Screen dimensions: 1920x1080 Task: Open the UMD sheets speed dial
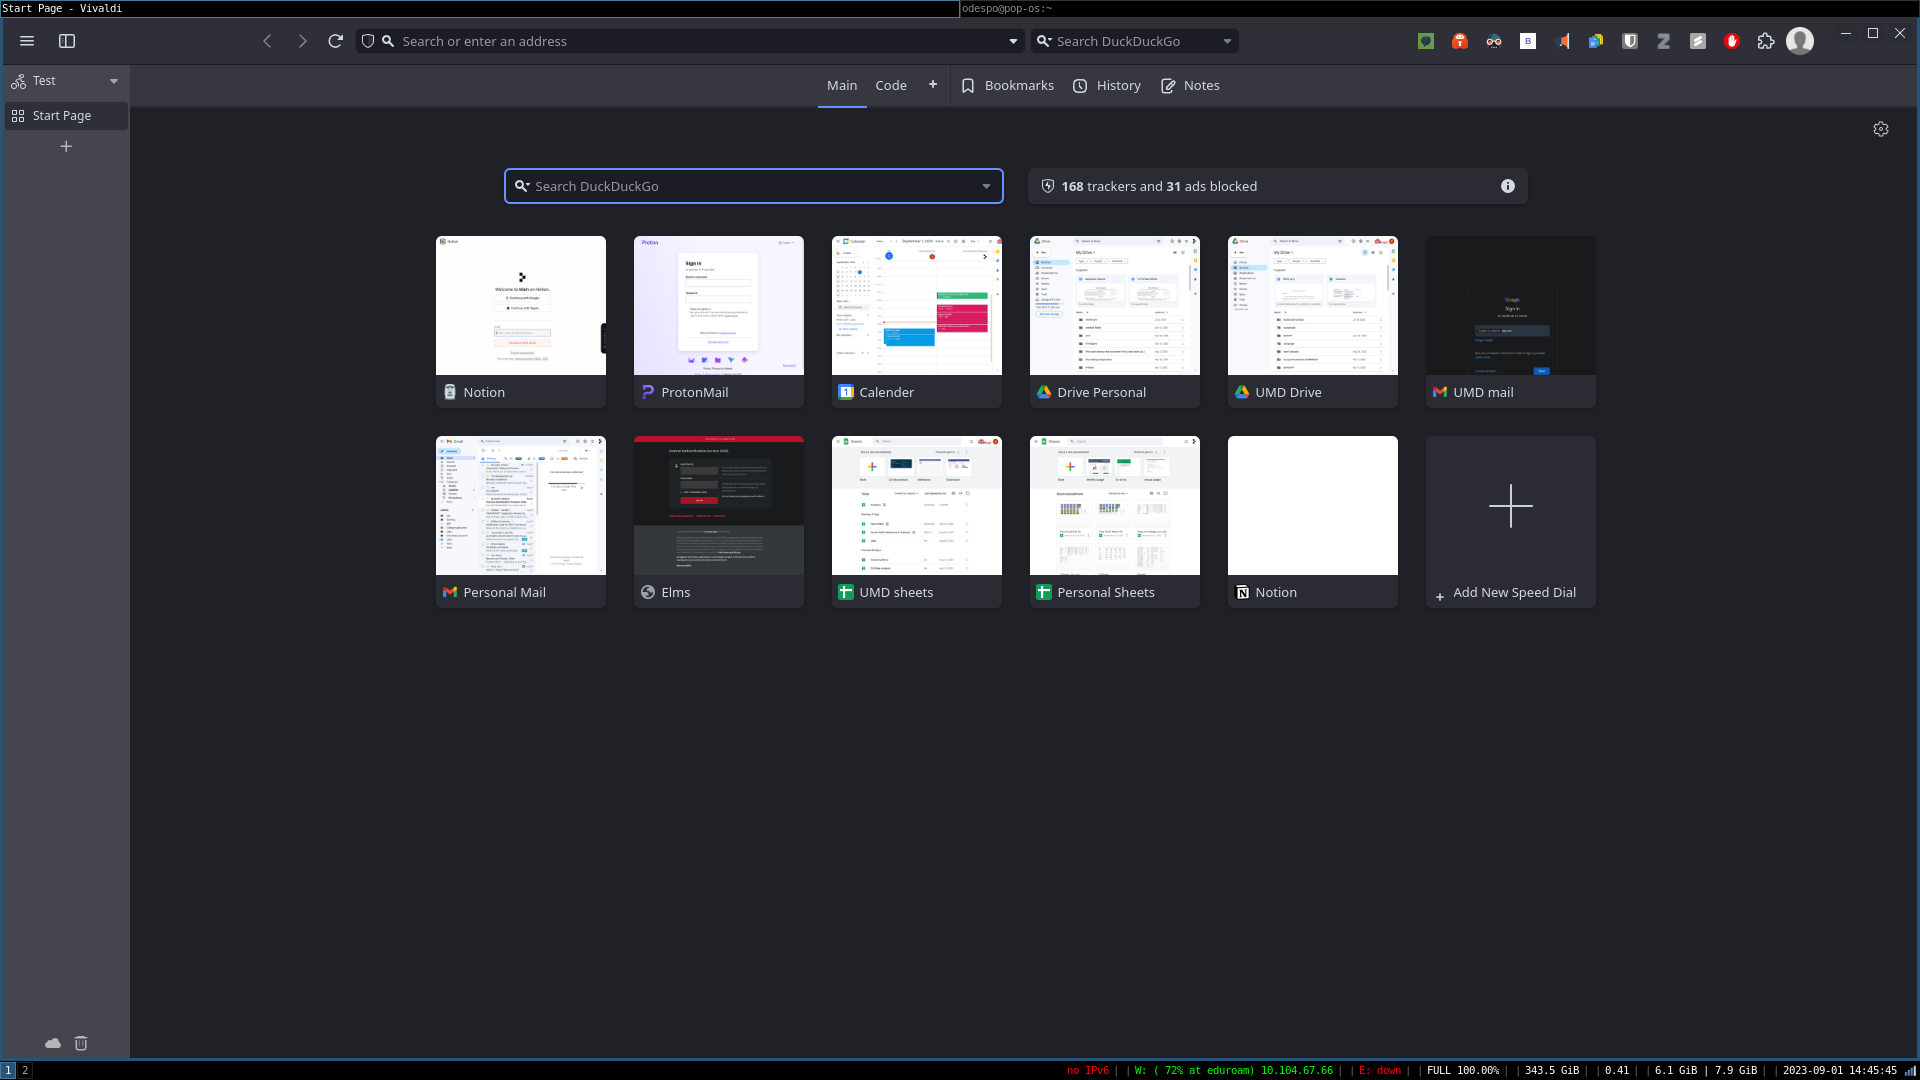tap(917, 522)
